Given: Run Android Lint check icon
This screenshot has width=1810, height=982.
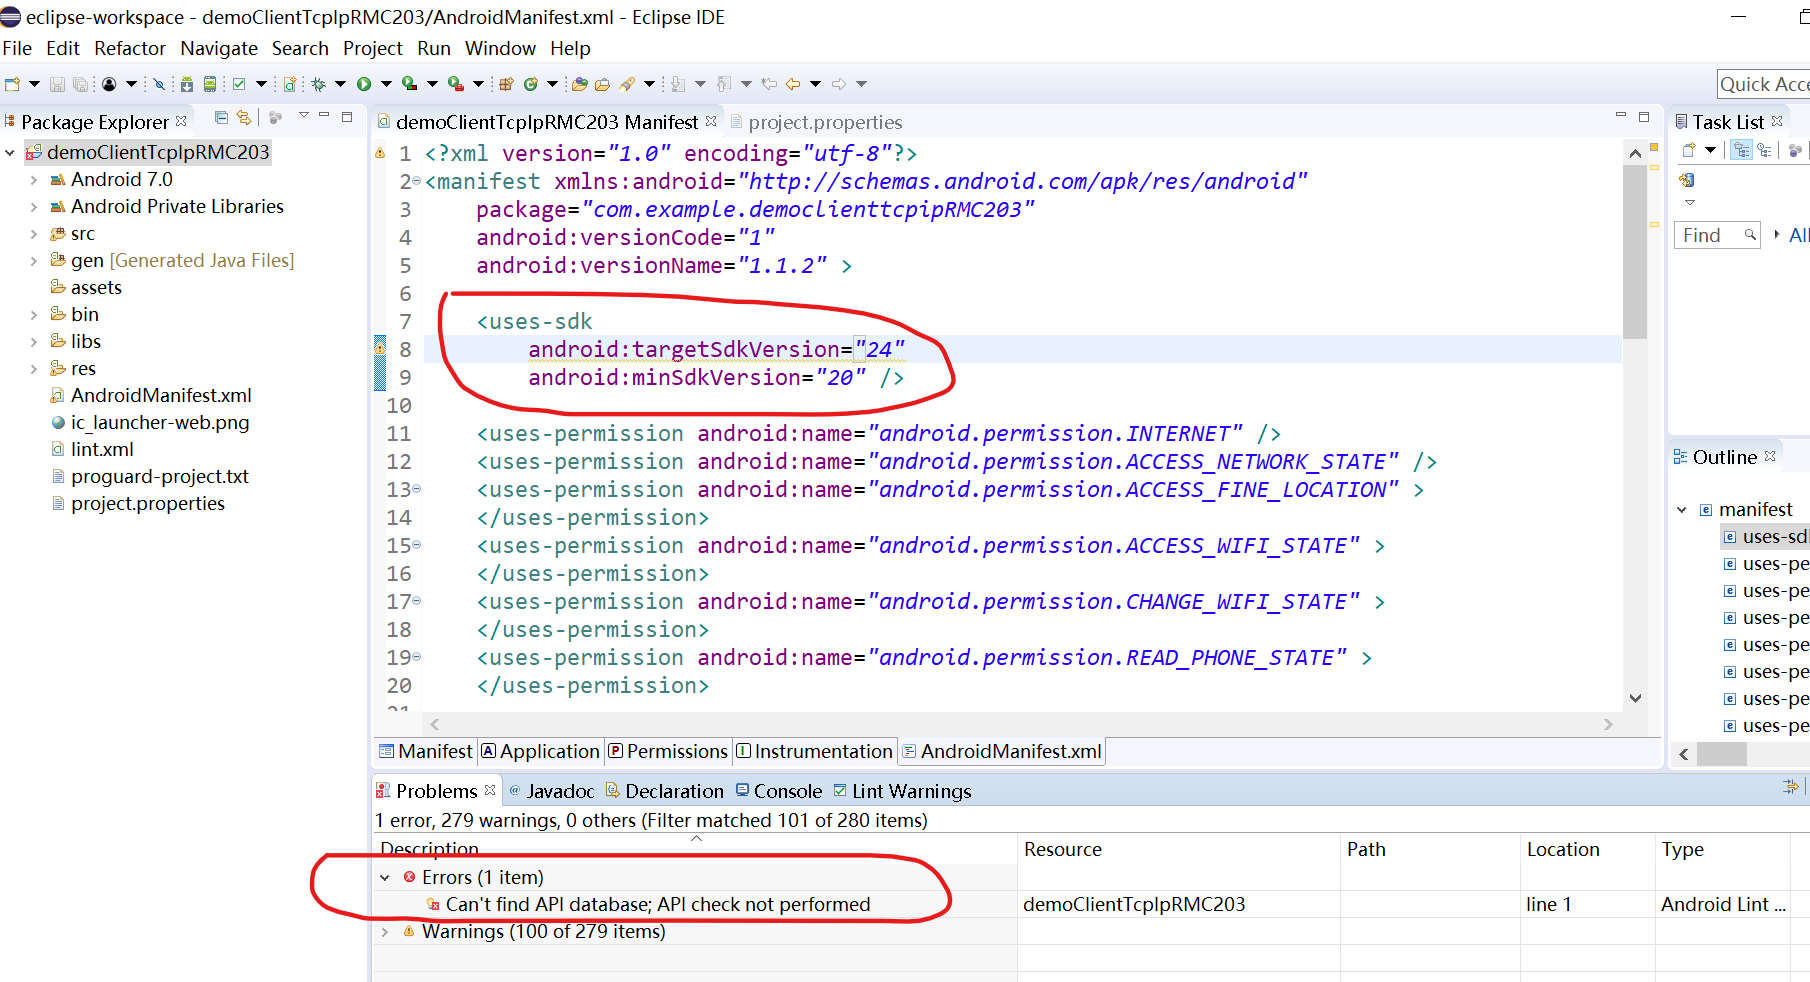Looking at the screenshot, I should click(x=239, y=84).
